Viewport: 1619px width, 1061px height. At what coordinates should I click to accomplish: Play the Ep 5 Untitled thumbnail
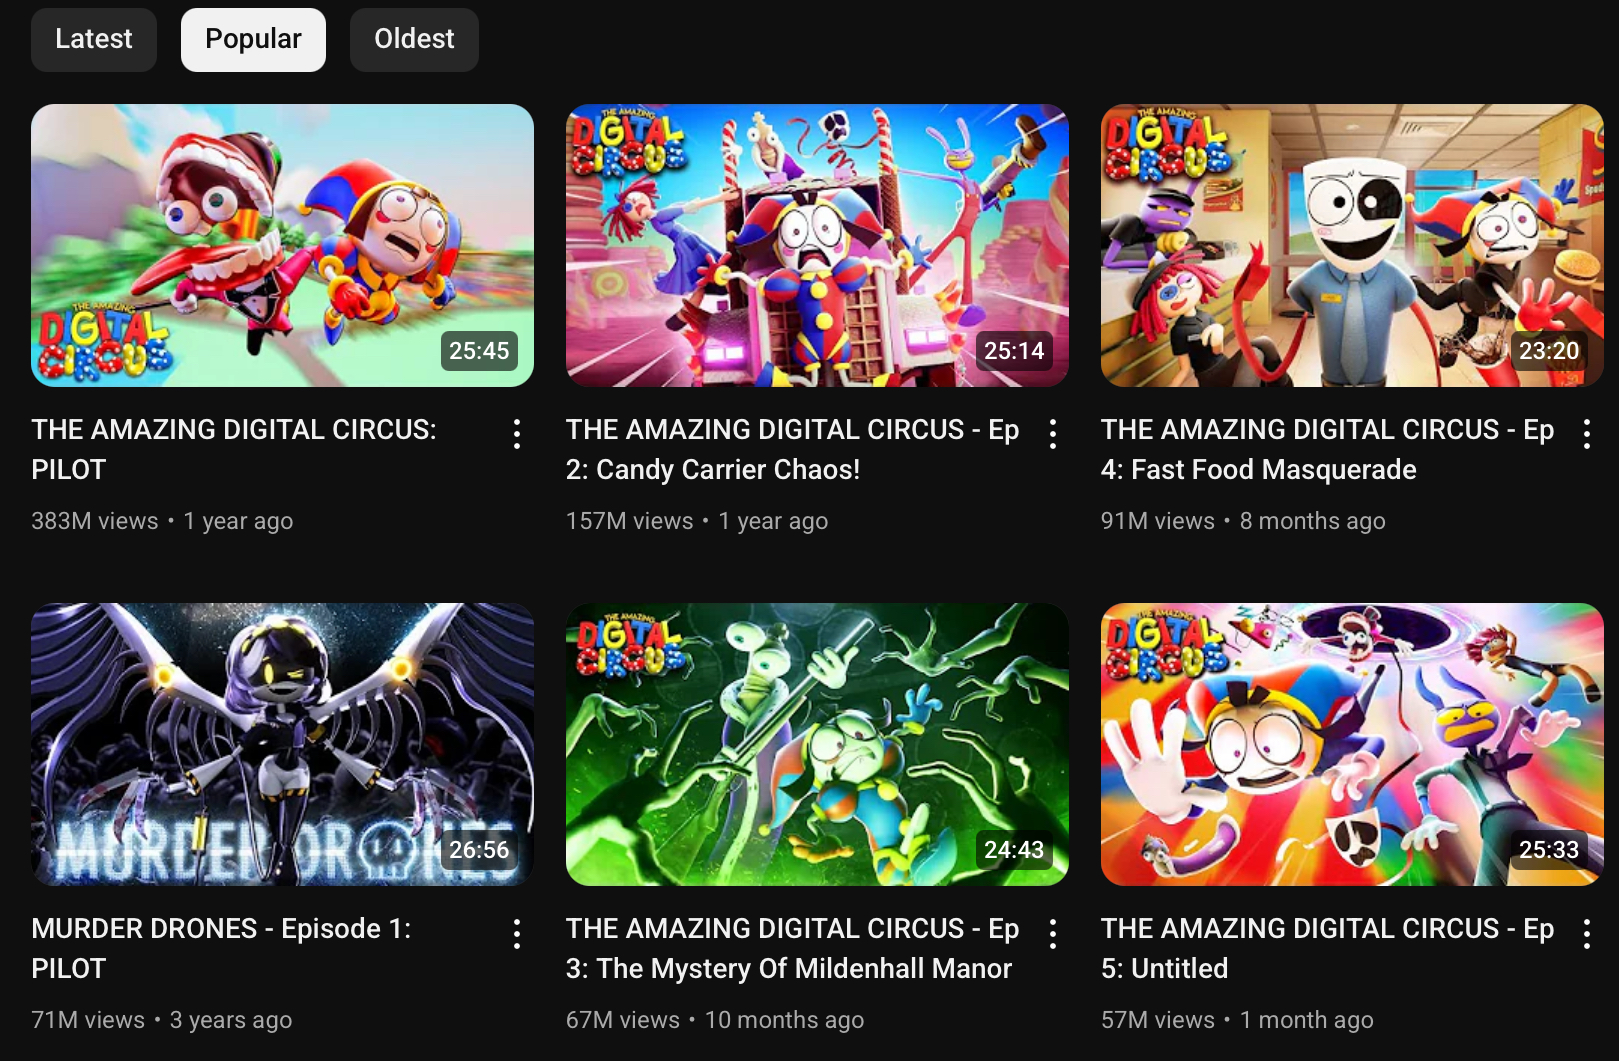[1352, 744]
